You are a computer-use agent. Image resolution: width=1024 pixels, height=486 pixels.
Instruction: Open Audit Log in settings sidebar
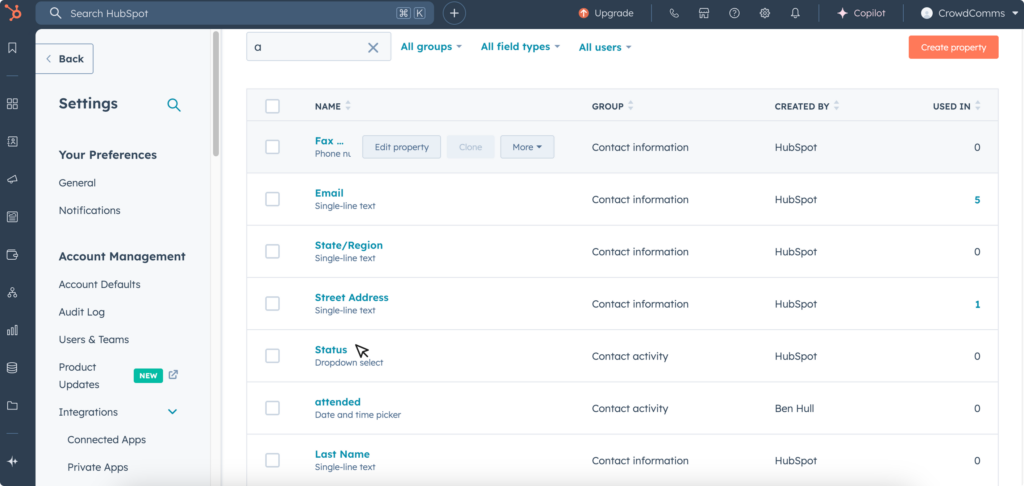coord(82,312)
